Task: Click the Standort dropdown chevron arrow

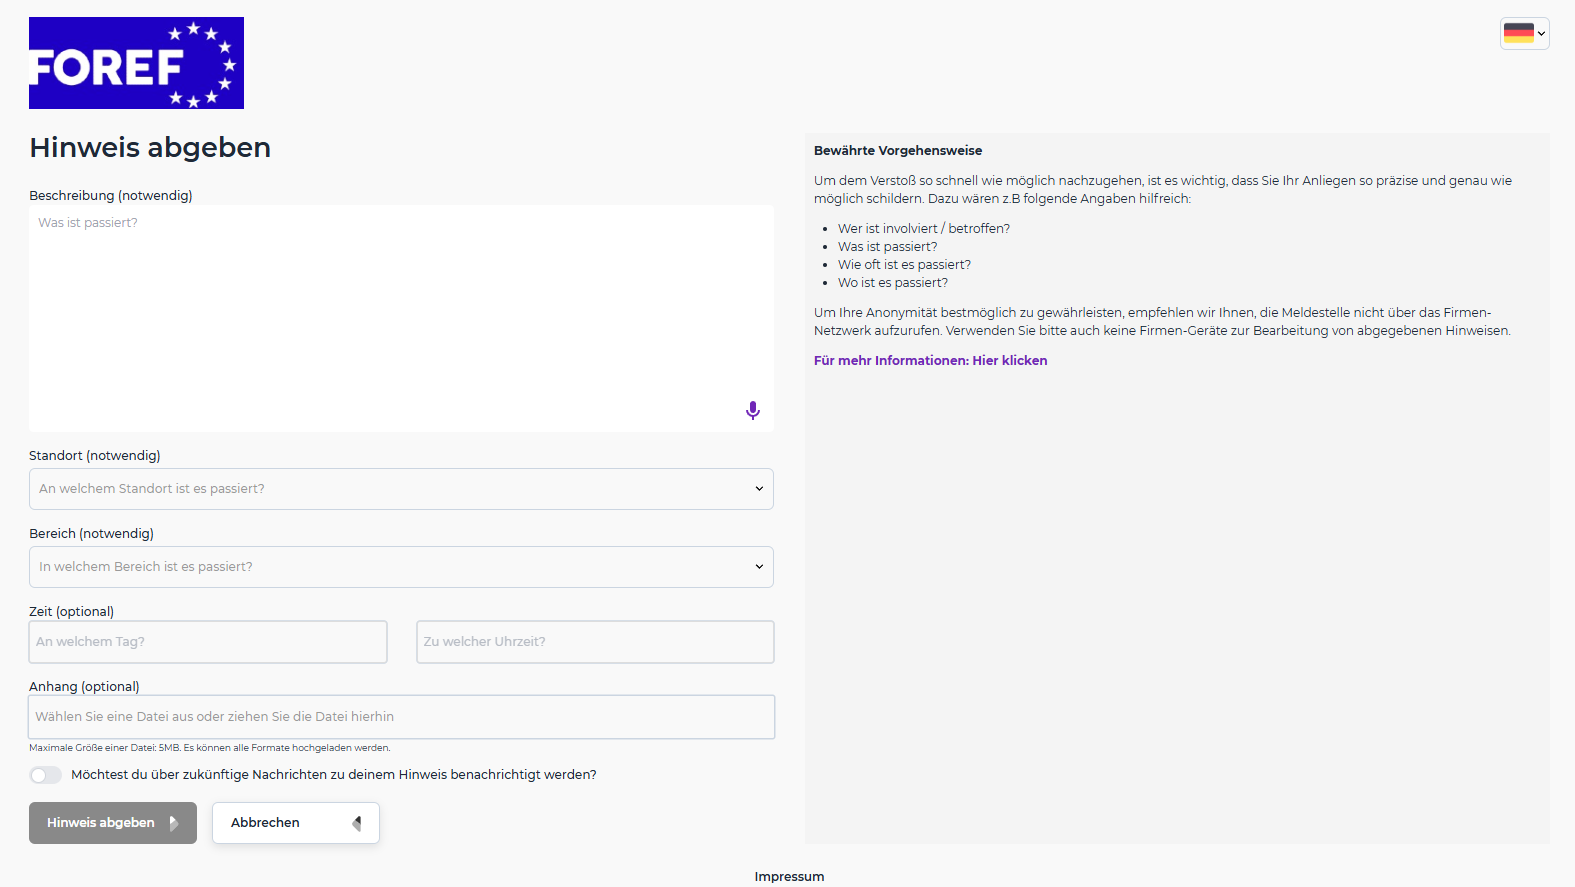Action: click(x=759, y=489)
